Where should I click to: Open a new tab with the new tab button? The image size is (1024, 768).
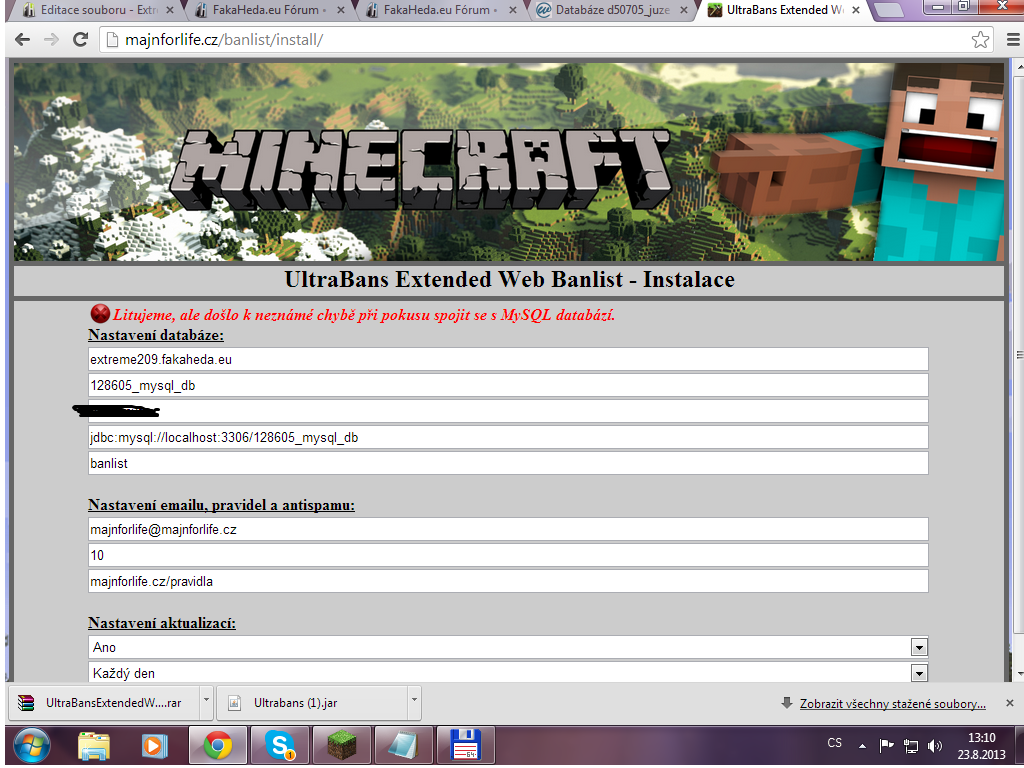point(888,10)
